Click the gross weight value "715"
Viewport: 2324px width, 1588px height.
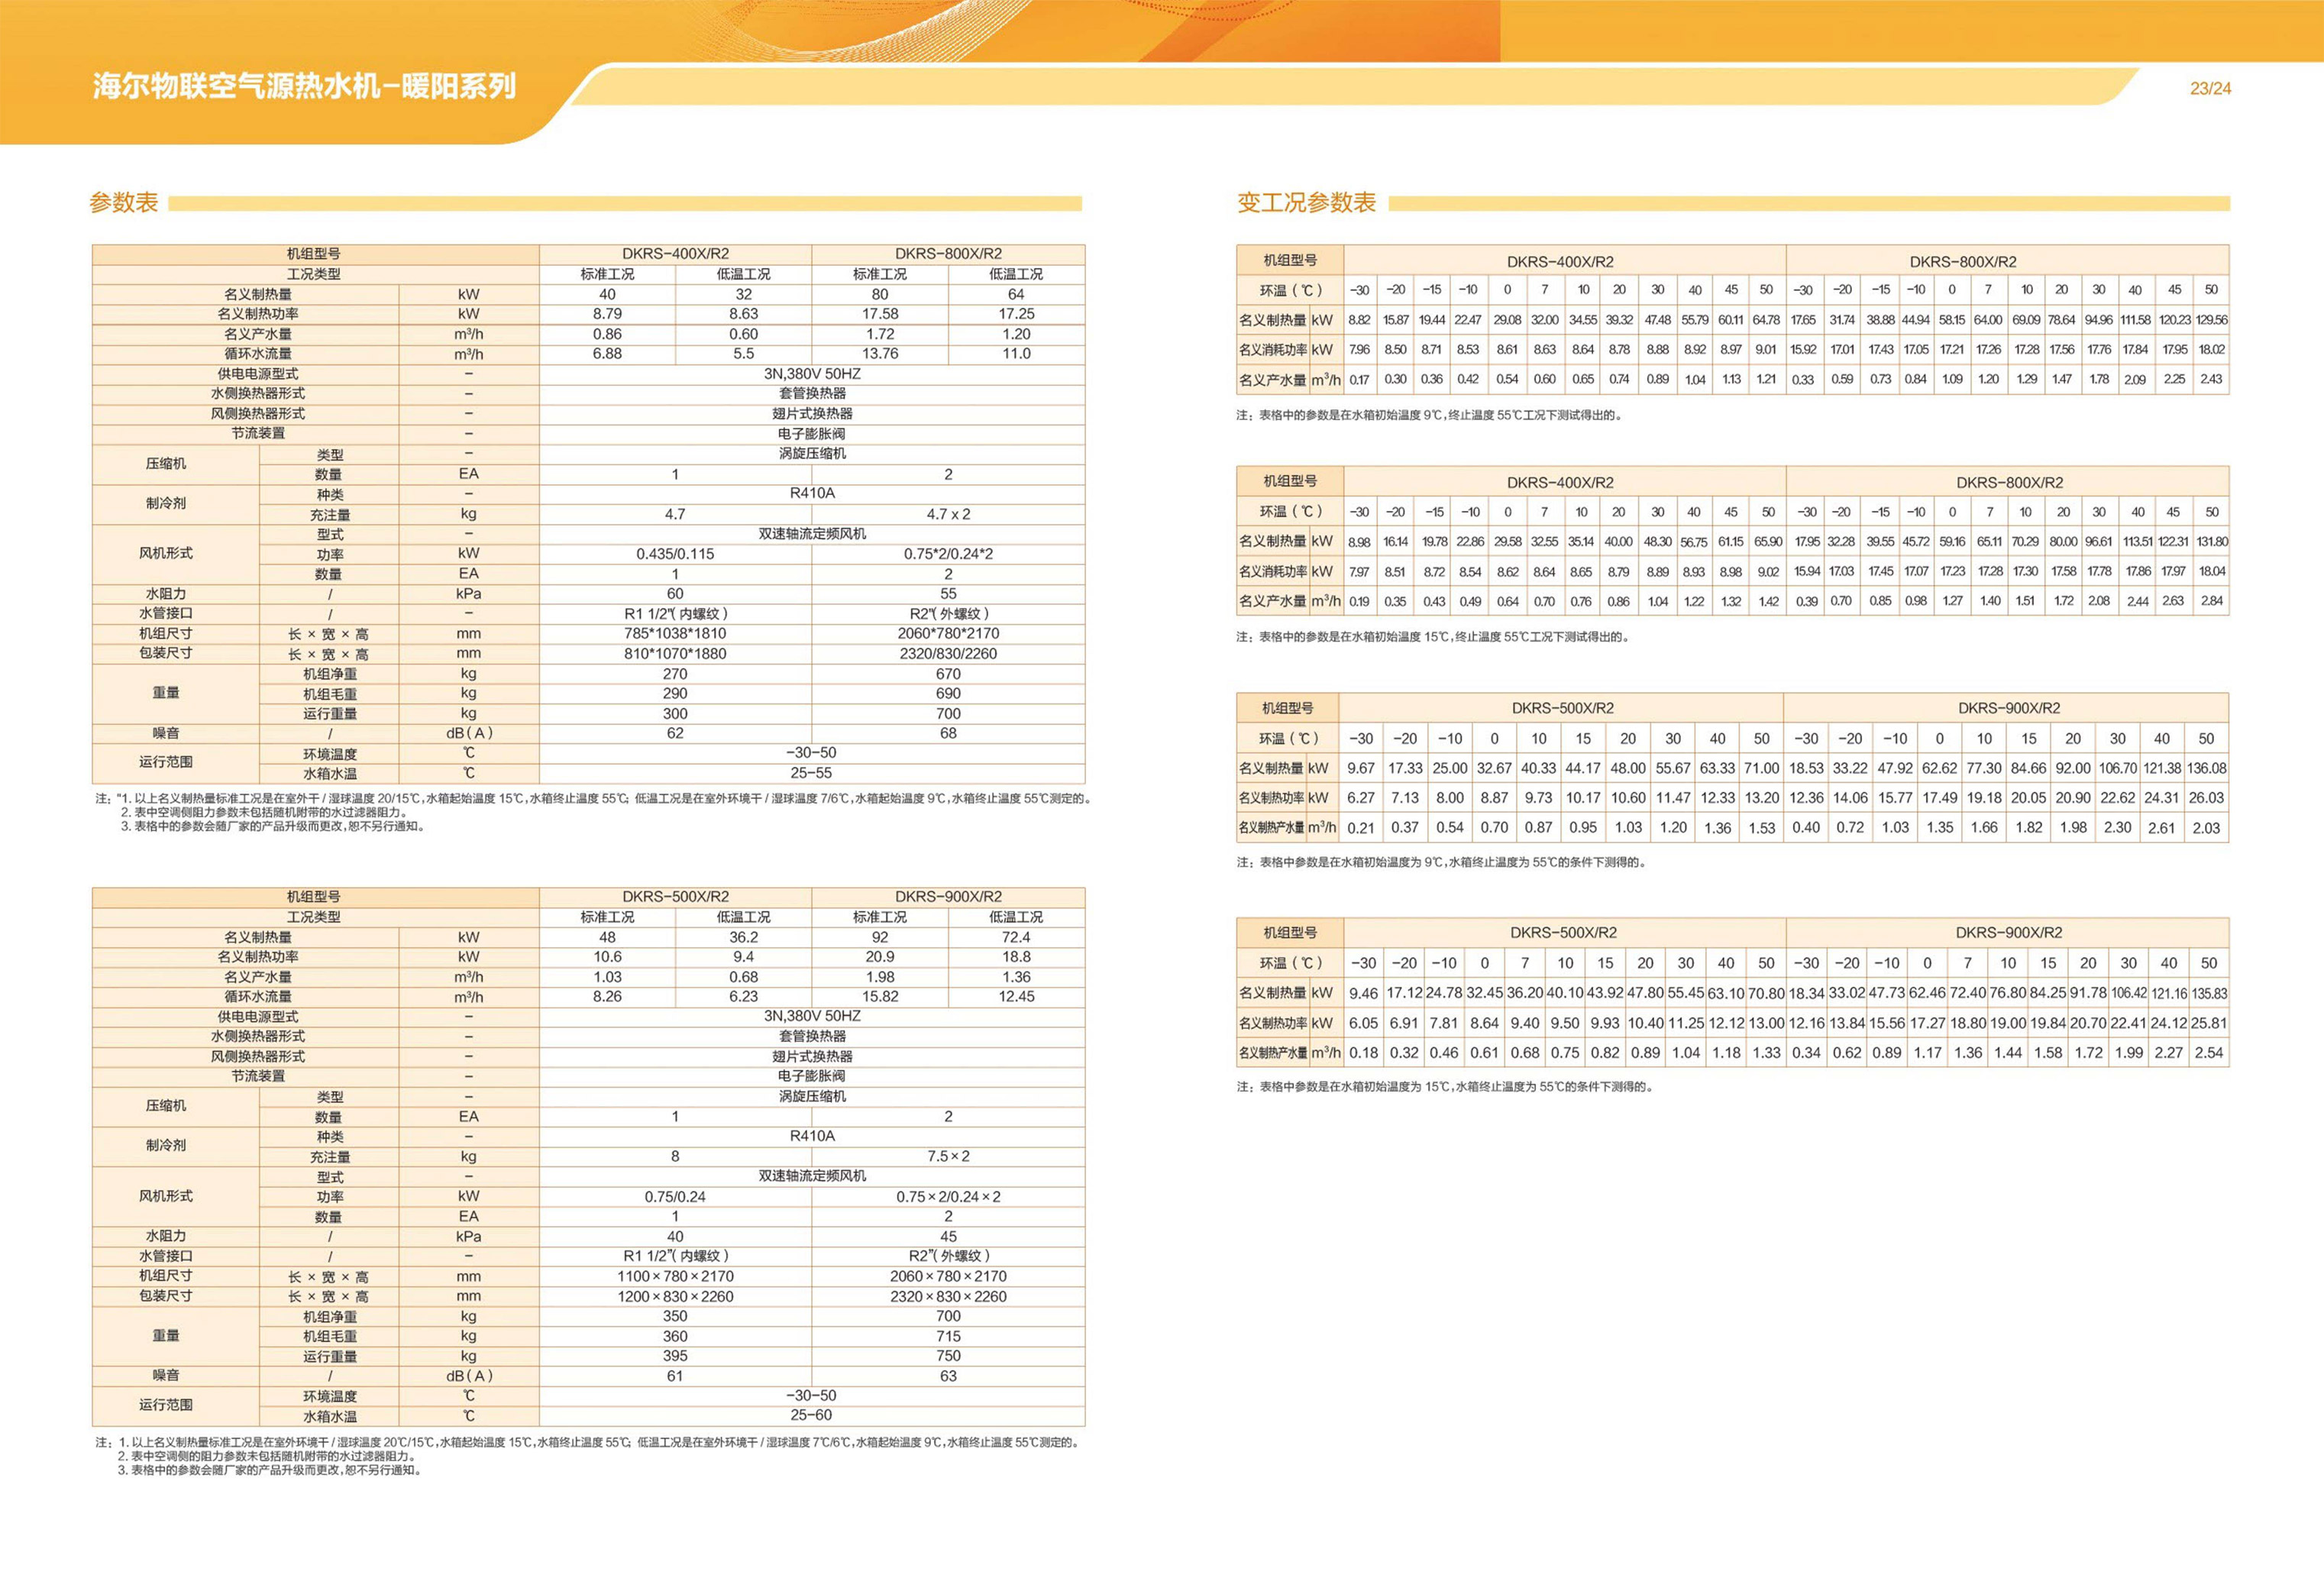[x=948, y=1336]
